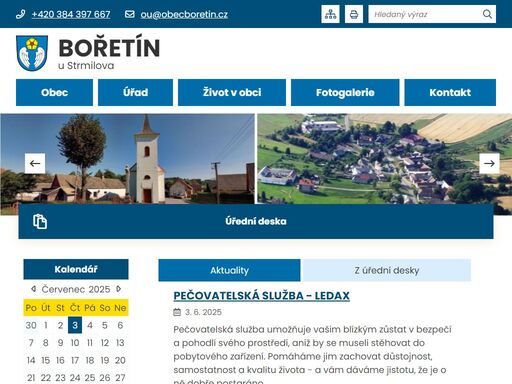Call phone number +420 384 397 667
This screenshot has height=384, width=512.
coord(71,14)
